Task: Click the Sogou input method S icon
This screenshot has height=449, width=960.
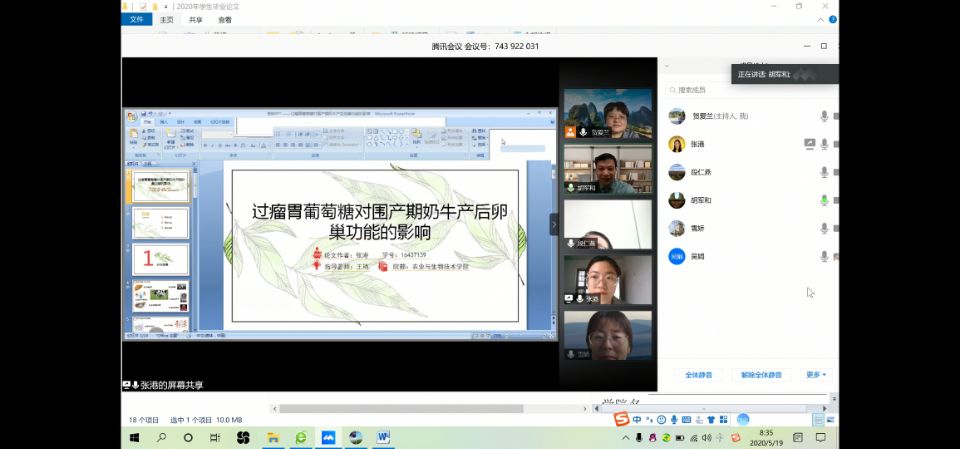Action: 621,419
